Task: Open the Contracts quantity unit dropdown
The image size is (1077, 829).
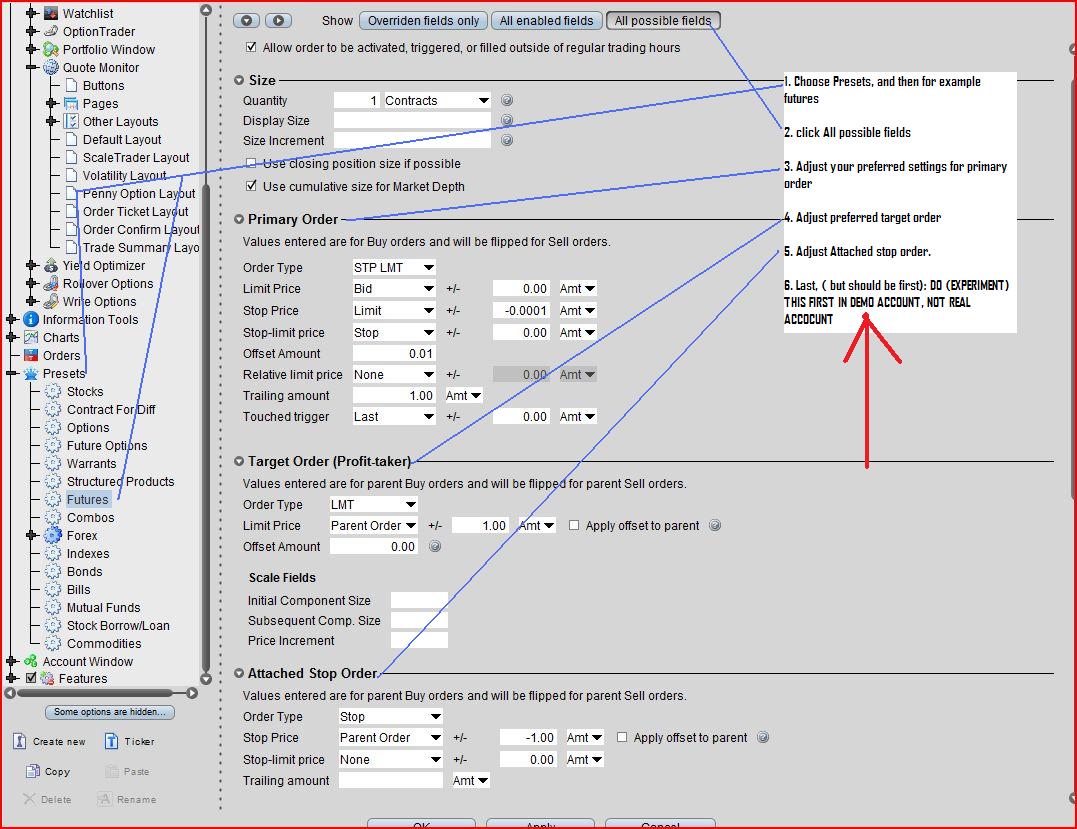Action: coord(437,100)
